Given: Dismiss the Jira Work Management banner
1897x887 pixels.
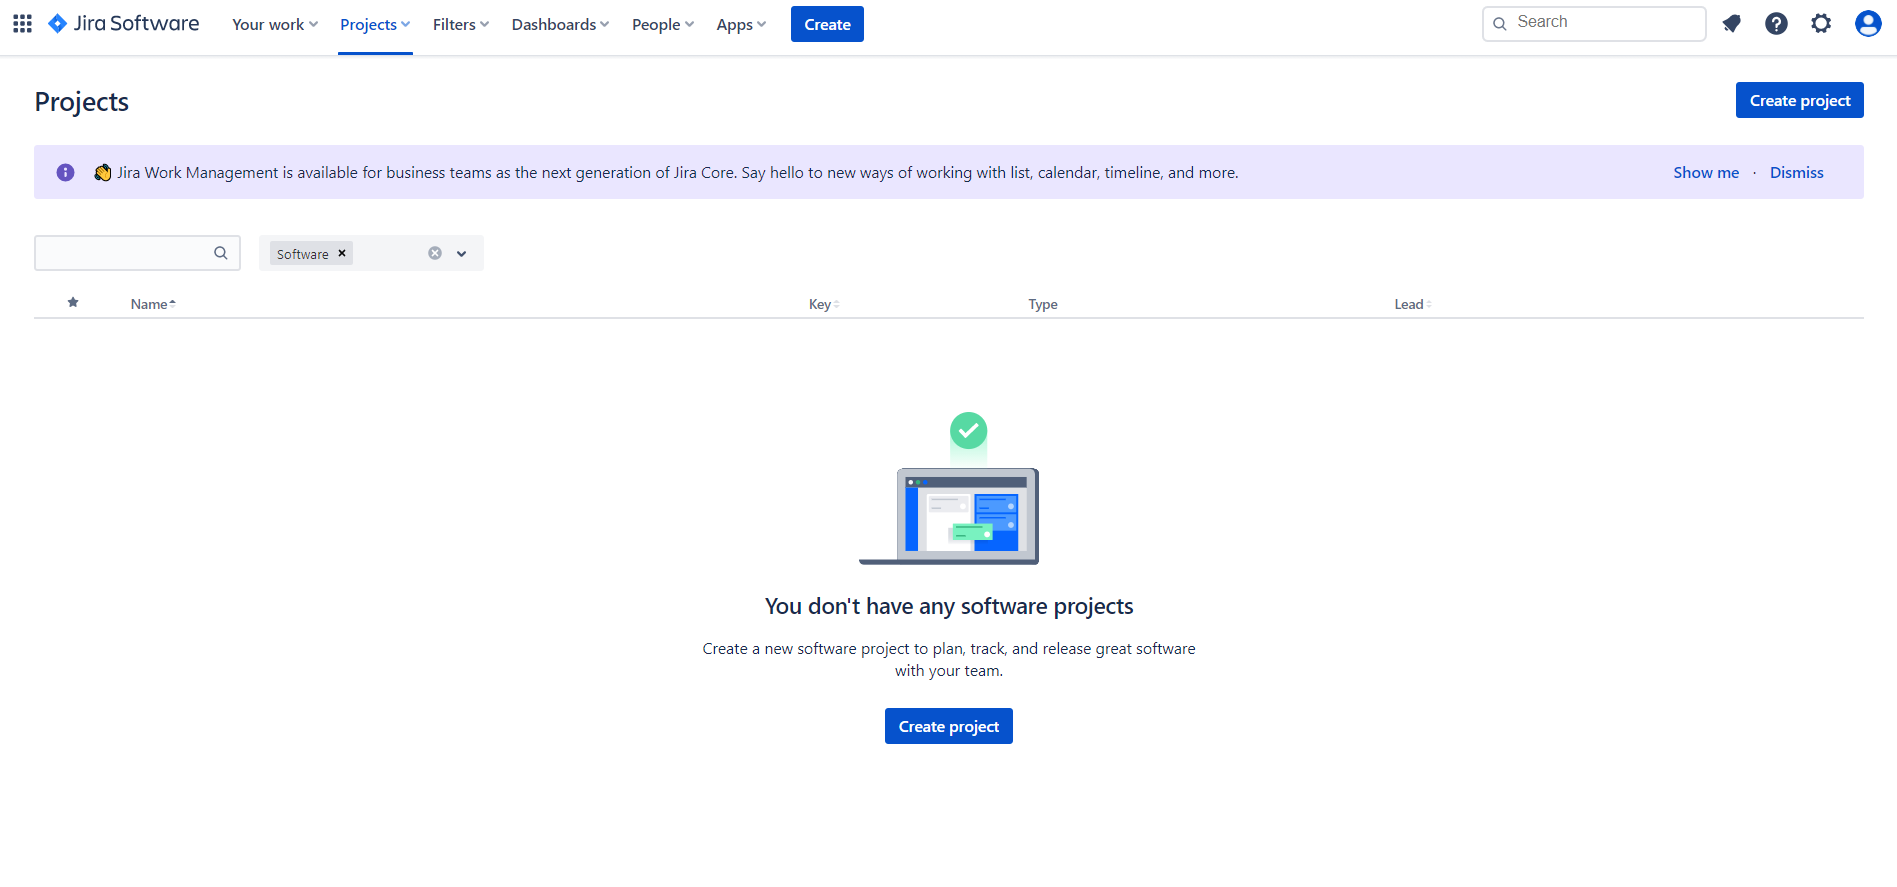Looking at the screenshot, I should (x=1796, y=172).
